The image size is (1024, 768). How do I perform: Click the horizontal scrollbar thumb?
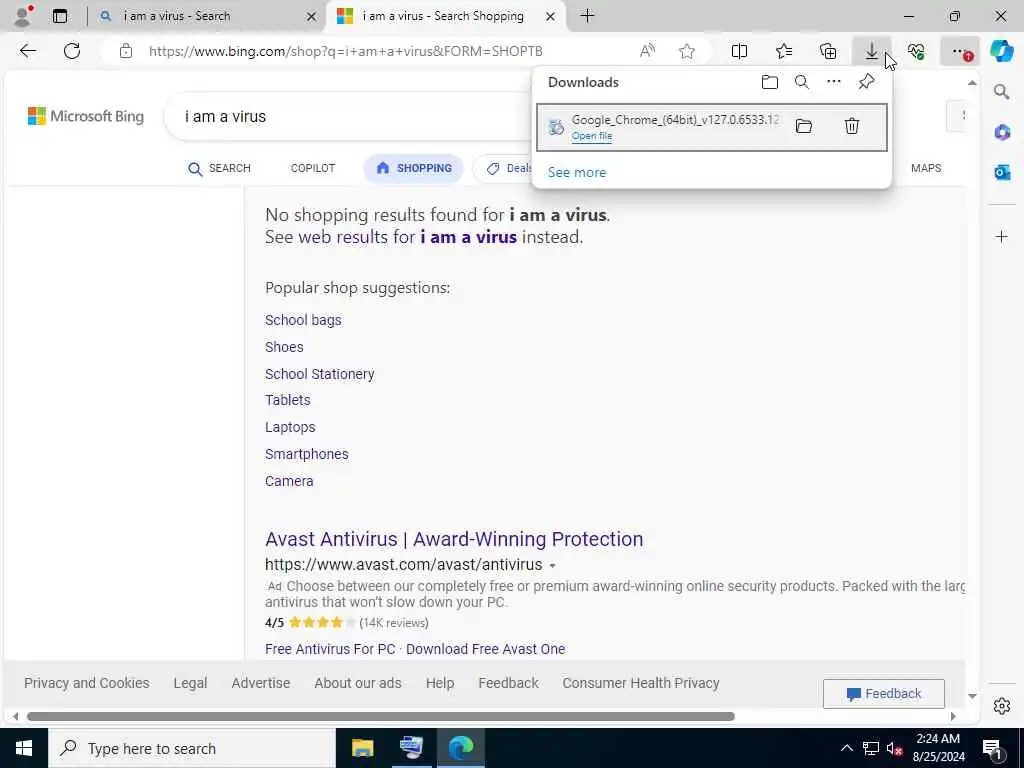[381, 716]
